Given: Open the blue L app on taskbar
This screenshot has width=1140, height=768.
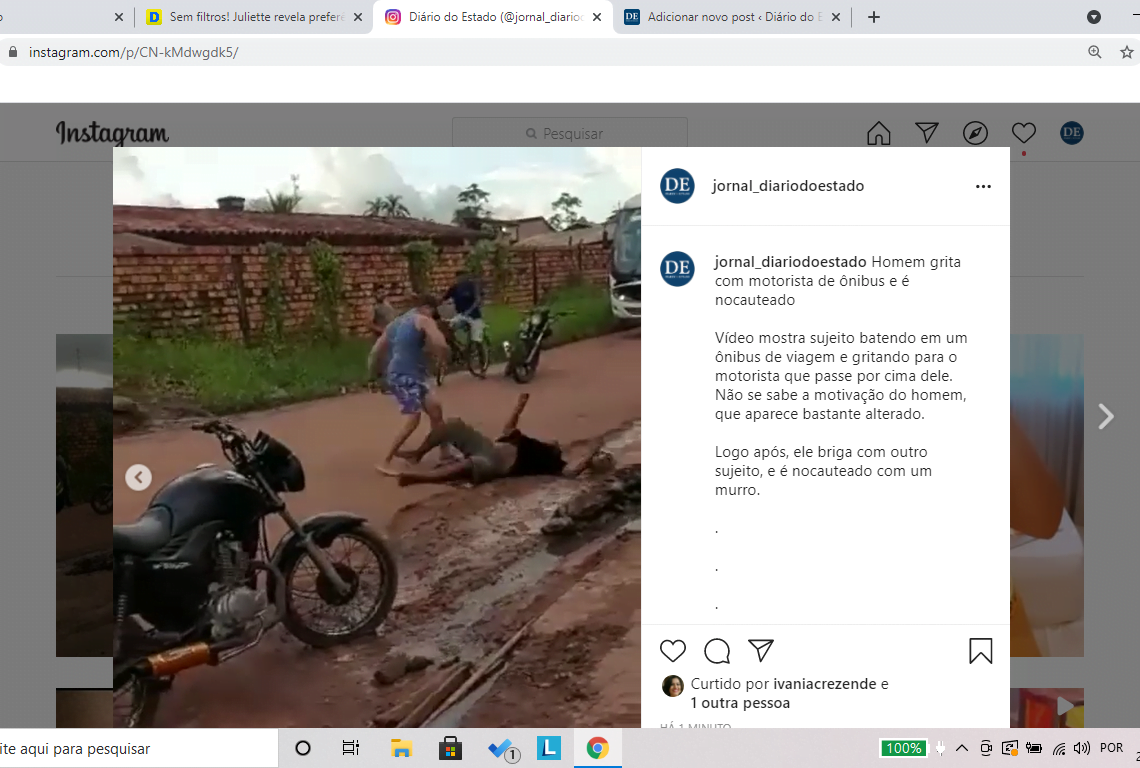Looking at the screenshot, I should coord(549,748).
